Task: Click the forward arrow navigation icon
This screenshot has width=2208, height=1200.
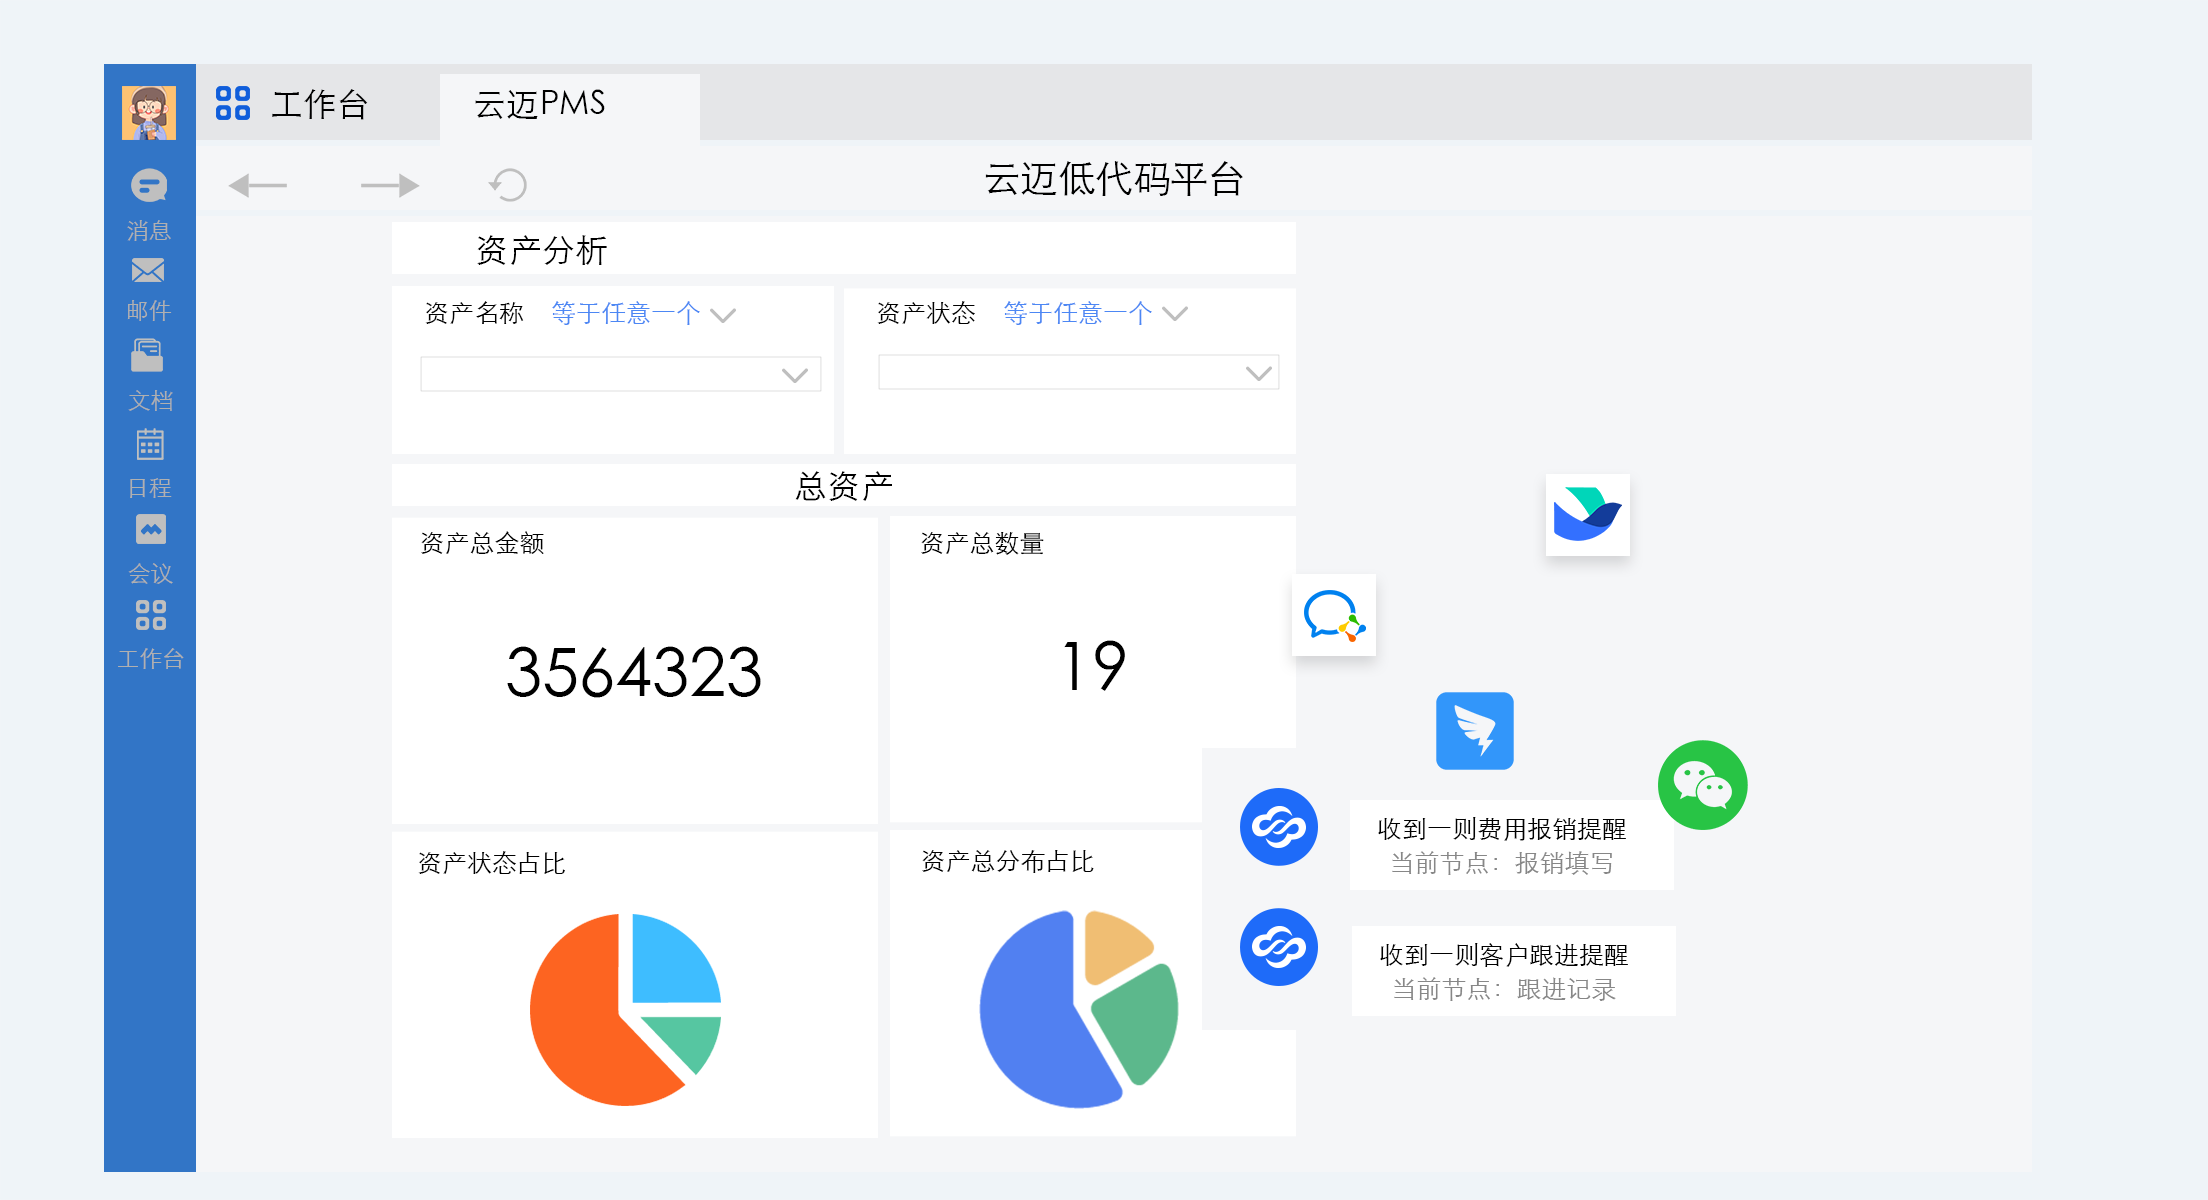Action: [389, 185]
